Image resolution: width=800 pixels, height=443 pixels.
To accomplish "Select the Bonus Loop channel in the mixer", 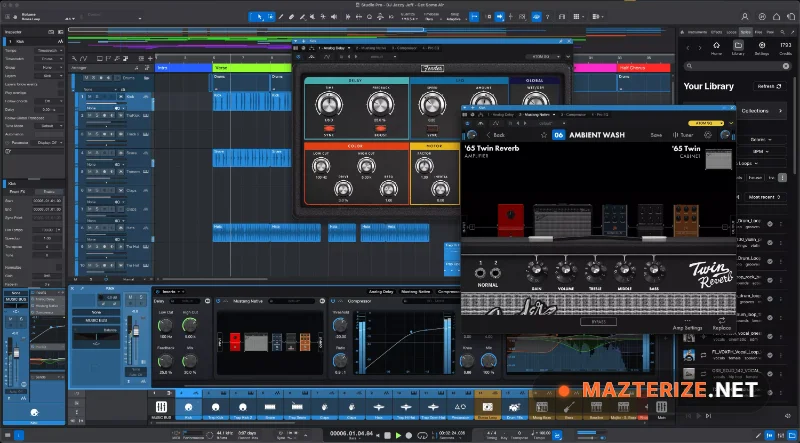I will coord(487,407).
